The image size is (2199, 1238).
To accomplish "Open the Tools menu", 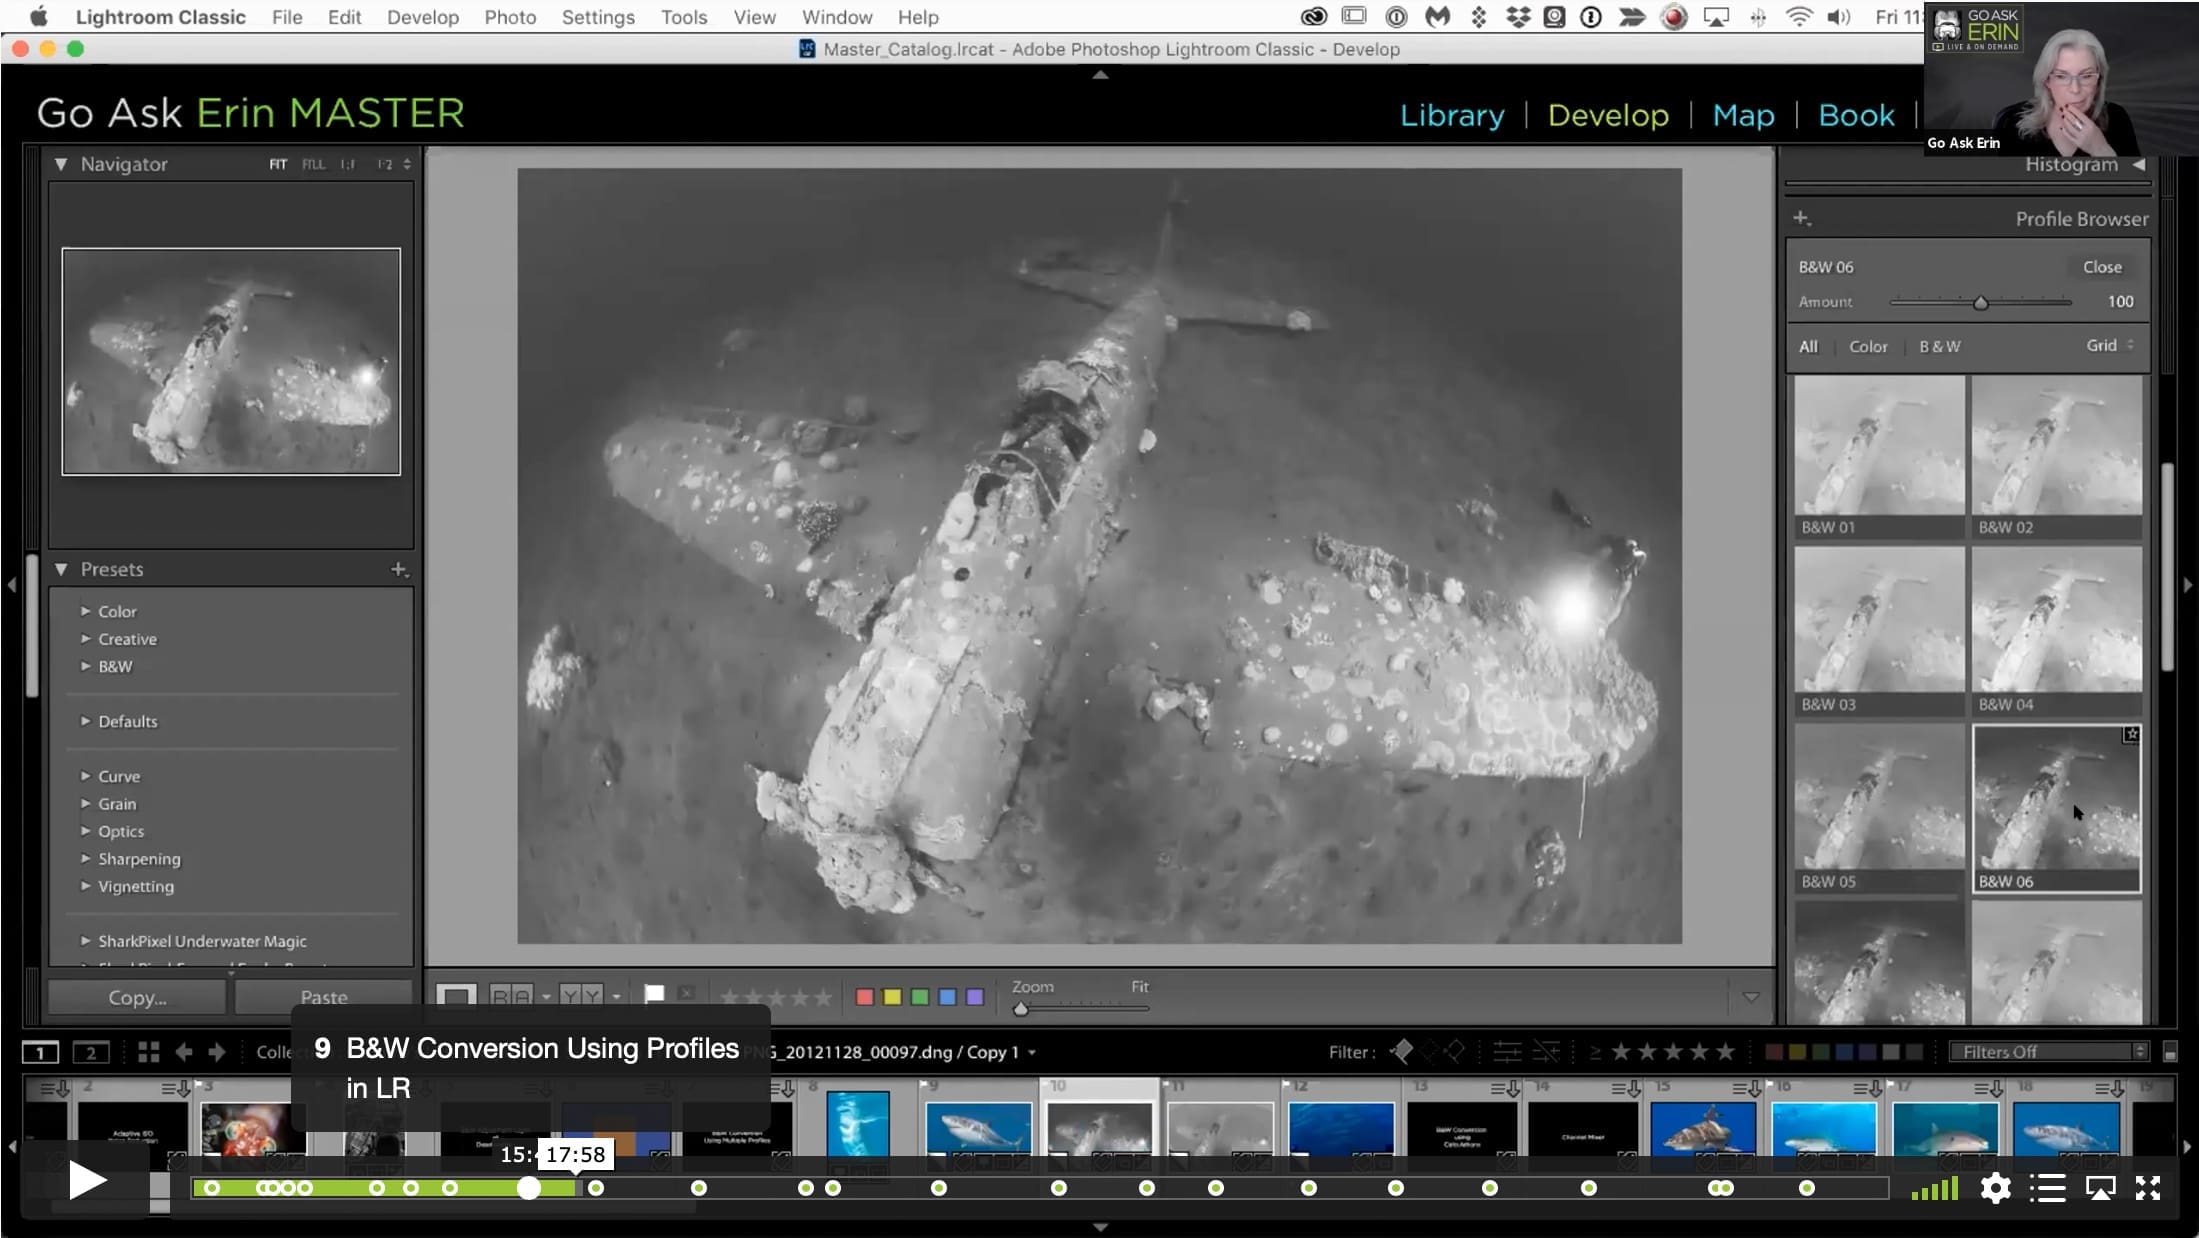I will (684, 17).
